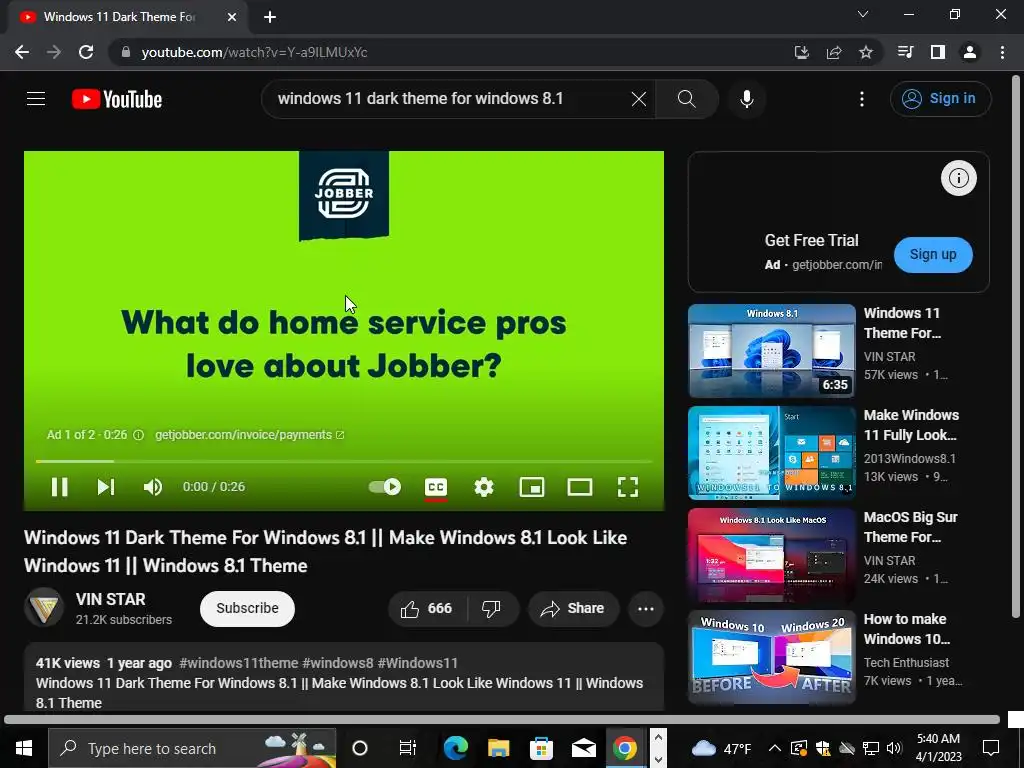Open How to make Windows 10 thumbnail
Image resolution: width=1024 pixels, height=768 pixels.
[771, 656]
